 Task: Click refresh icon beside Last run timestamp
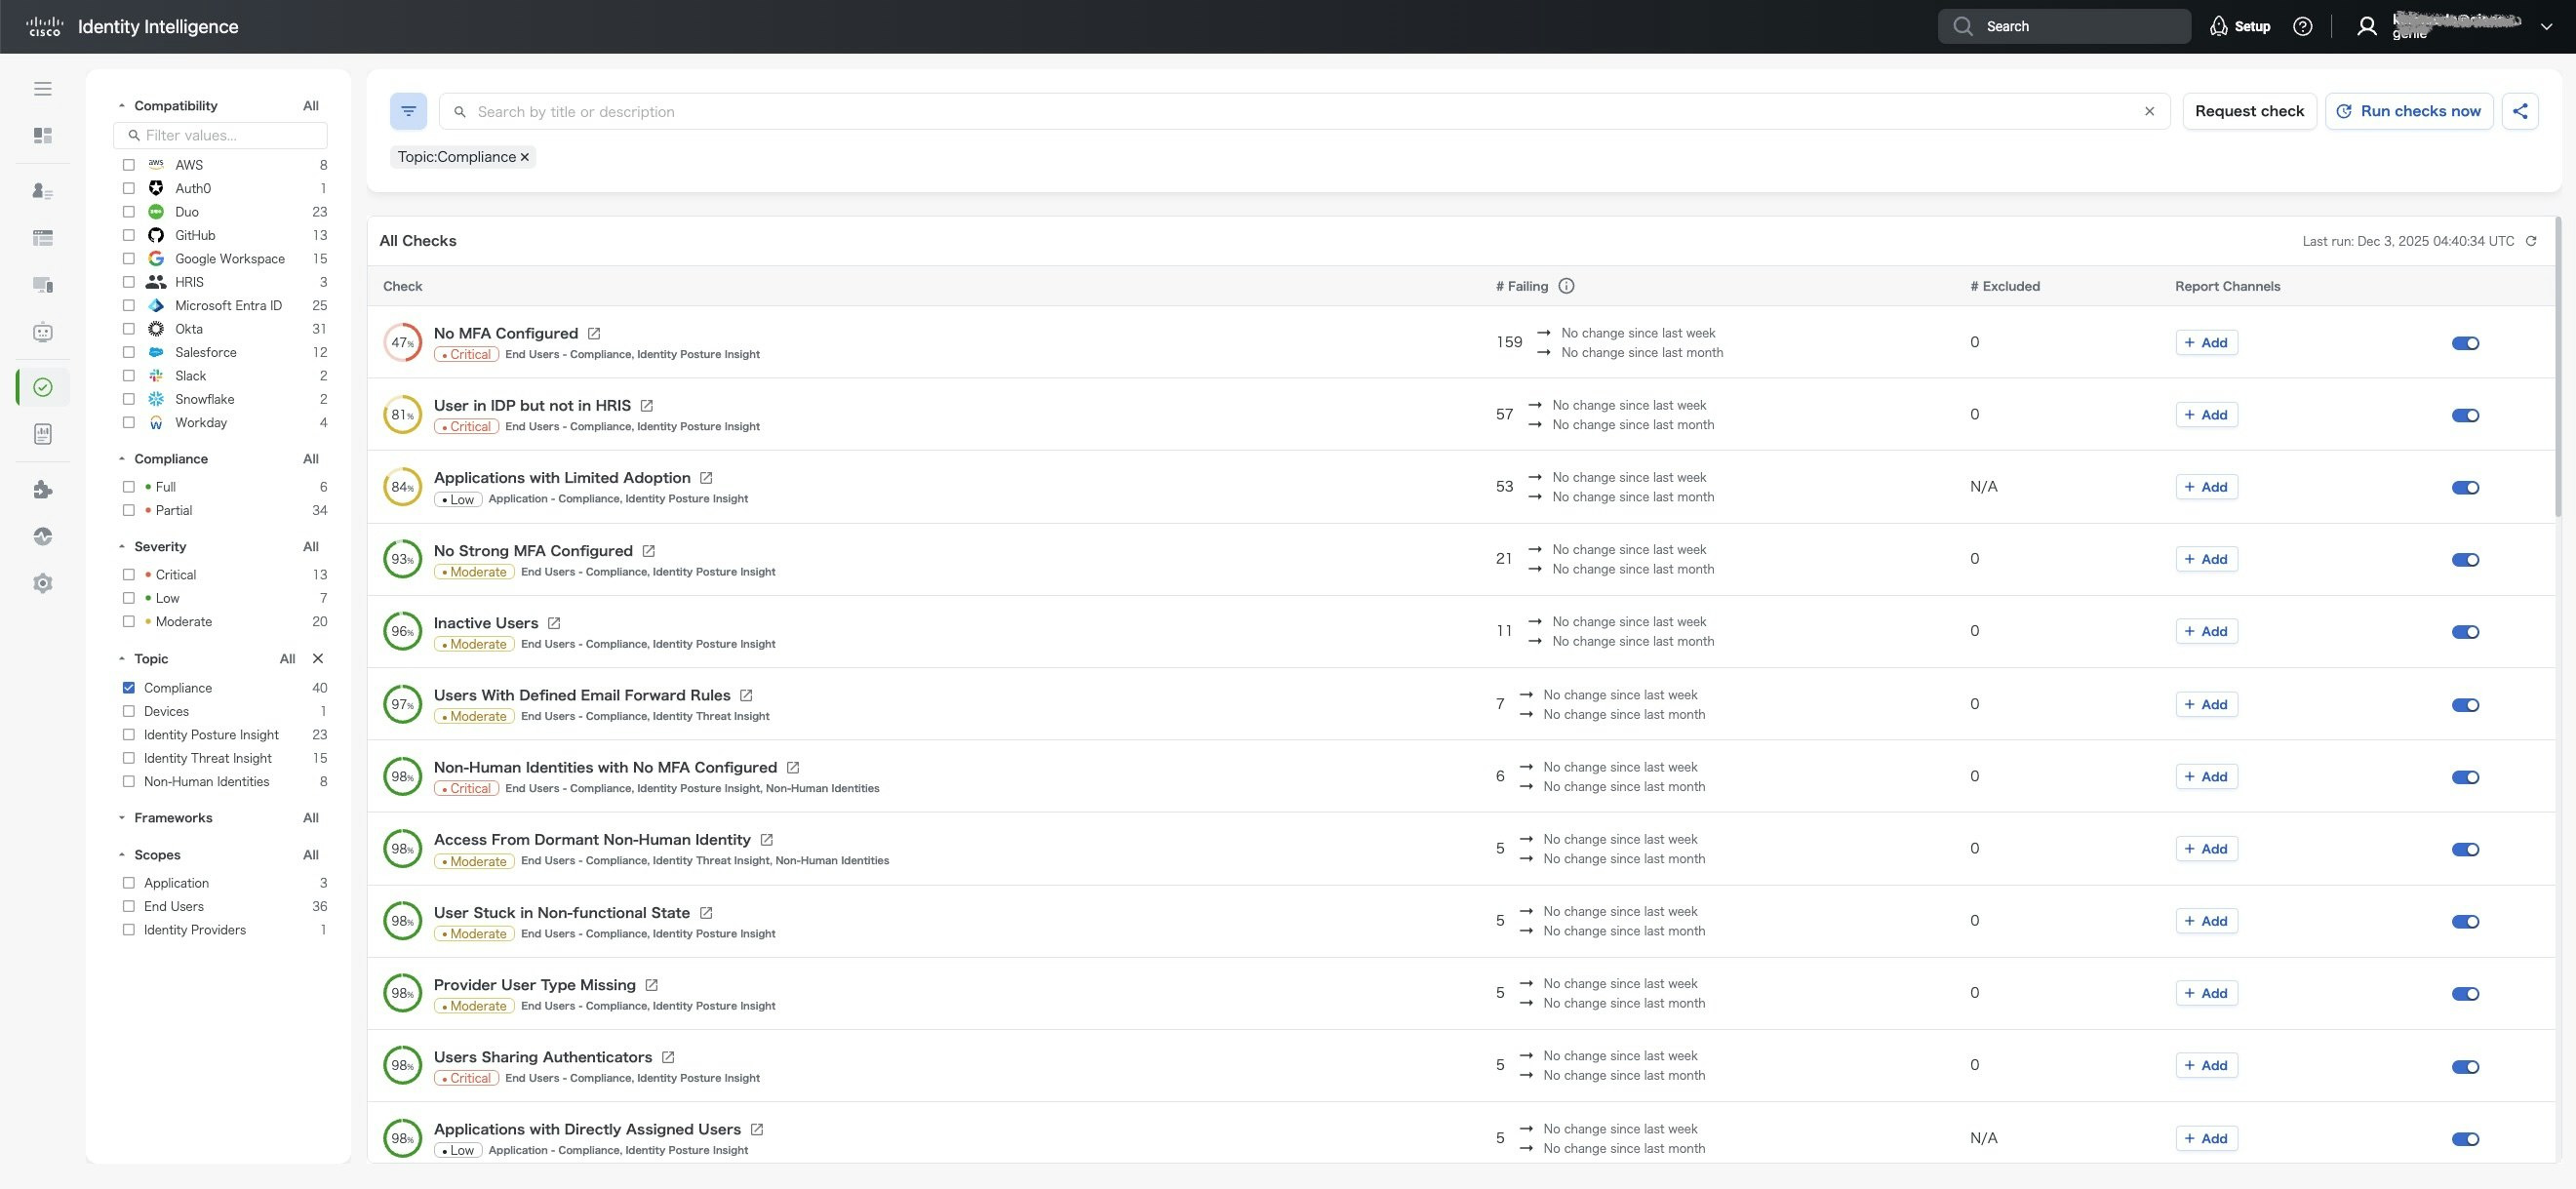pyautogui.click(x=2531, y=241)
